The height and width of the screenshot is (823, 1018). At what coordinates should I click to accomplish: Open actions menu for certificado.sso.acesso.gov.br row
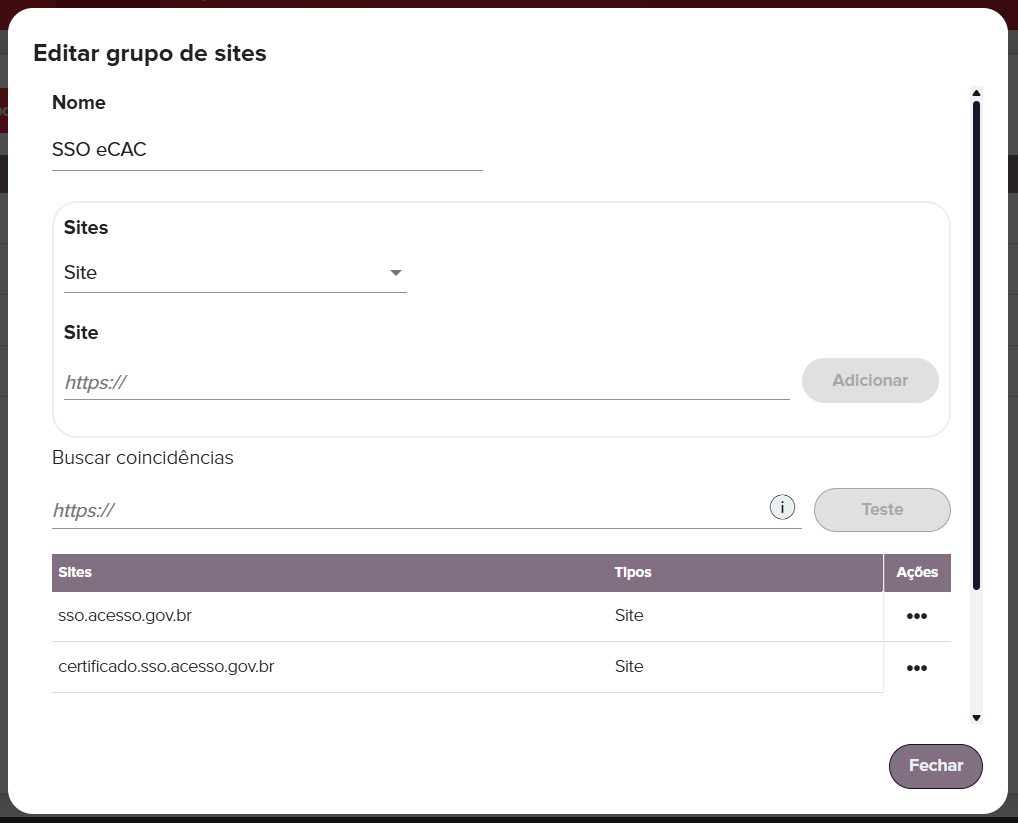point(916,668)
